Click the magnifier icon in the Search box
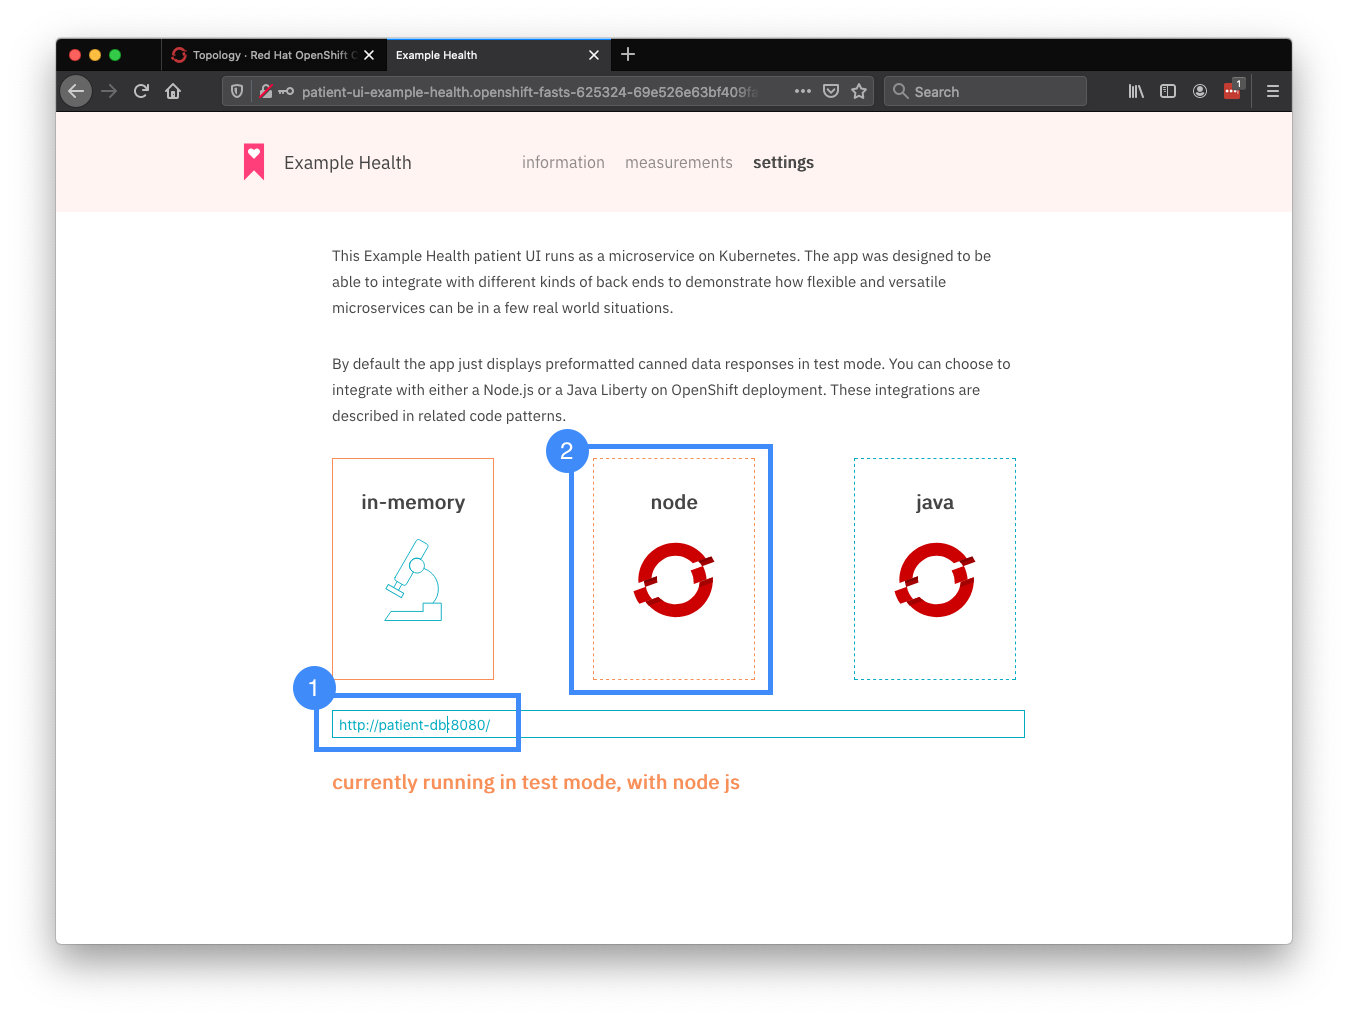This screenshot has width=1348, height=1018. 901,91
